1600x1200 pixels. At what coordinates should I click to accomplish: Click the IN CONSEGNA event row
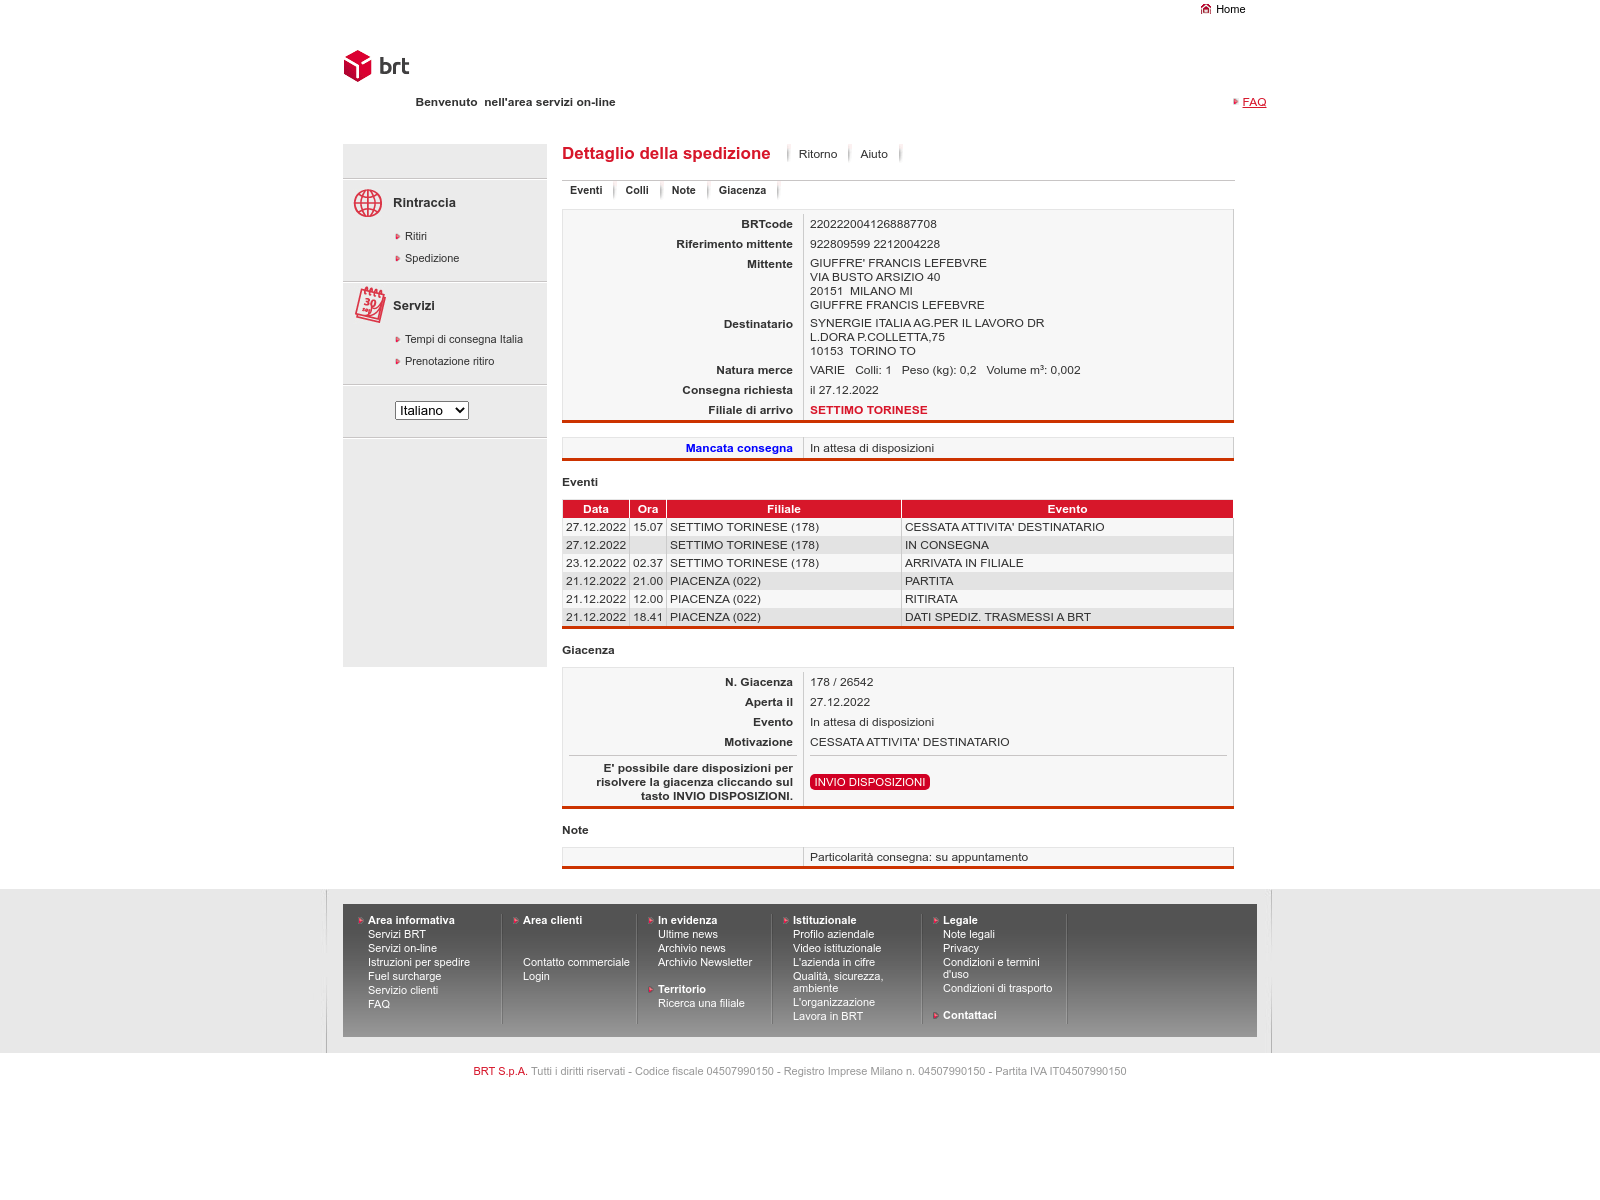898,545
